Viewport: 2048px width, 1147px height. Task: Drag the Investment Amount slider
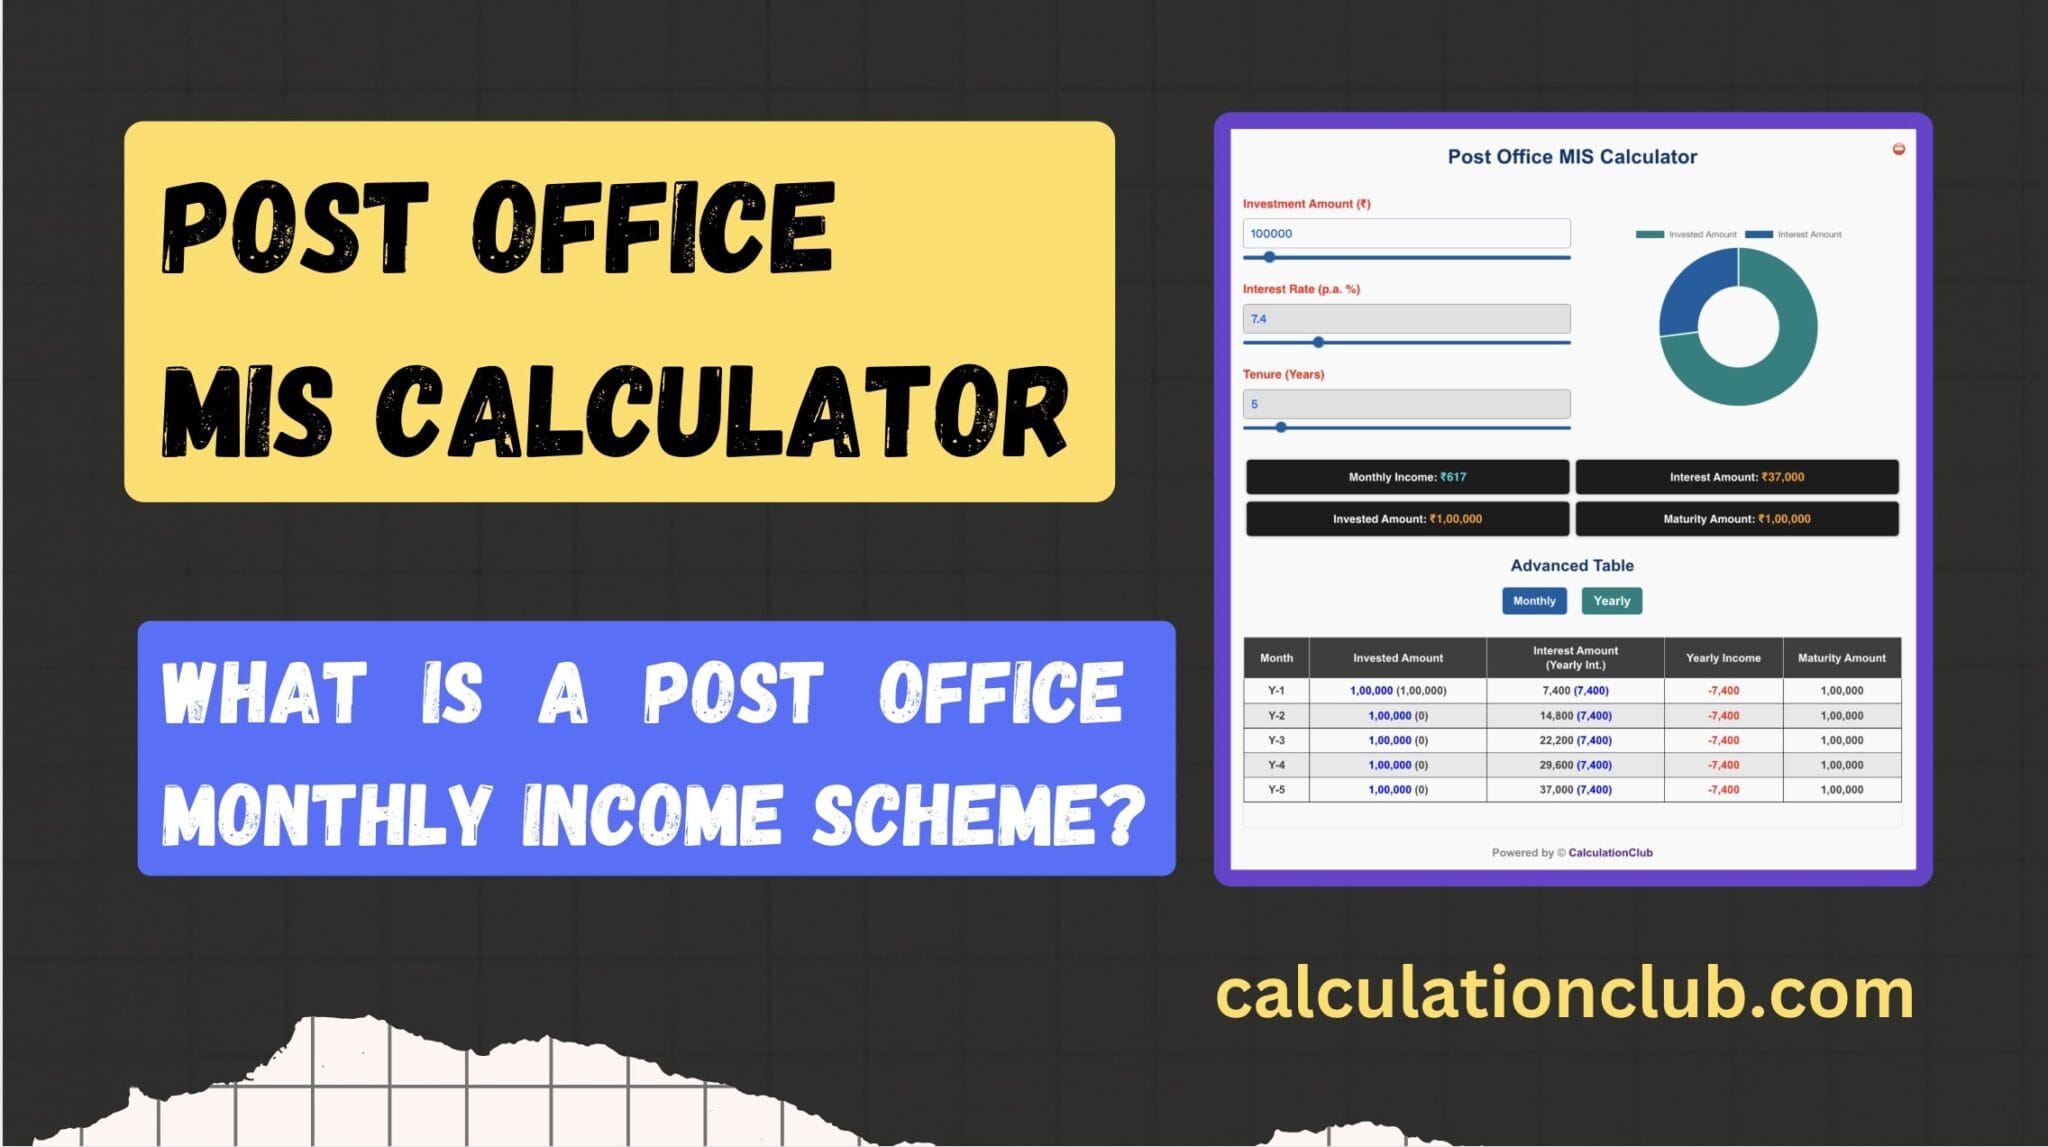point(1267,259)
